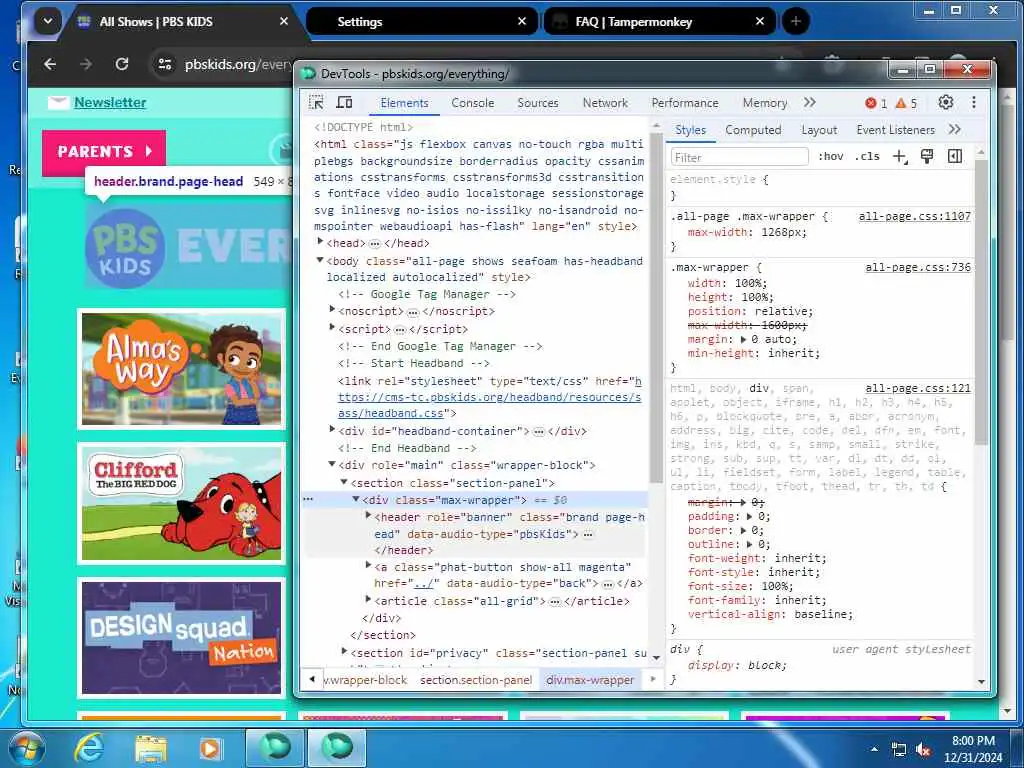
Task: Click the warning count triangle indicator
Action: pos(906,103)
